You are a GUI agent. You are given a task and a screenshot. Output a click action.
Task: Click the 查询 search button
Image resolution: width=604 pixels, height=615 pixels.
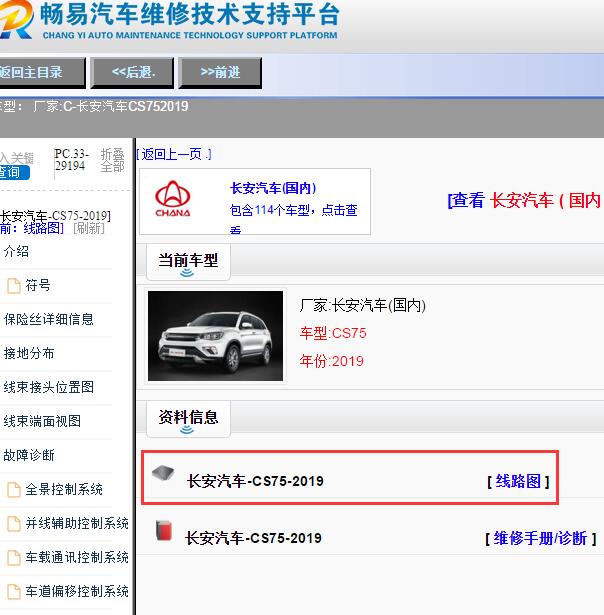14,173
